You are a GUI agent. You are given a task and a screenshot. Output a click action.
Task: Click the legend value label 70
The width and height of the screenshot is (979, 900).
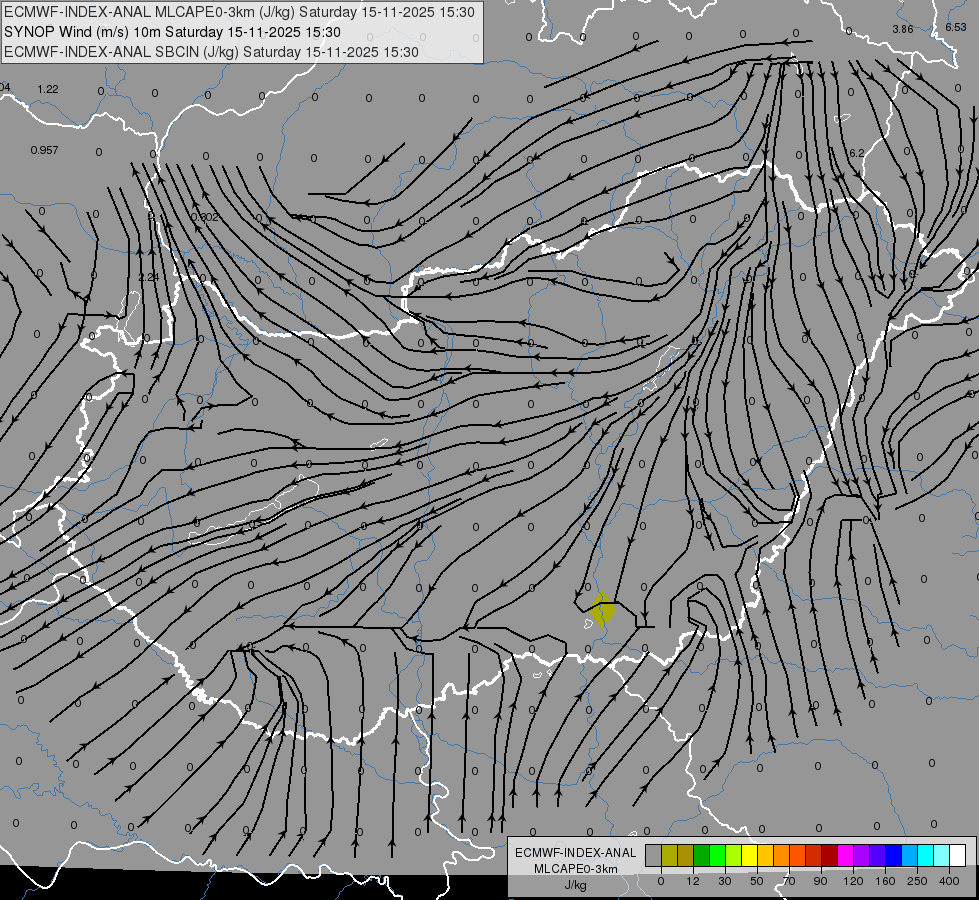[789, 881]
